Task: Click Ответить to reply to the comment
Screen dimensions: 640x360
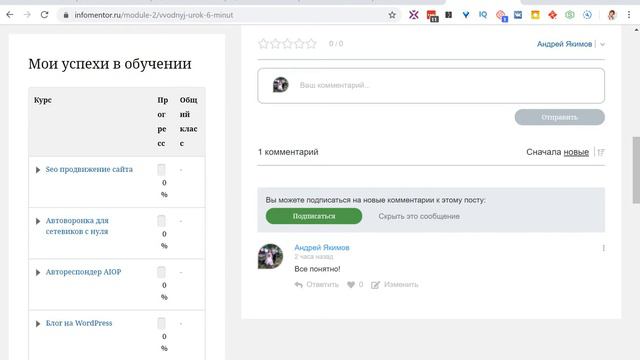Action: 317,284
